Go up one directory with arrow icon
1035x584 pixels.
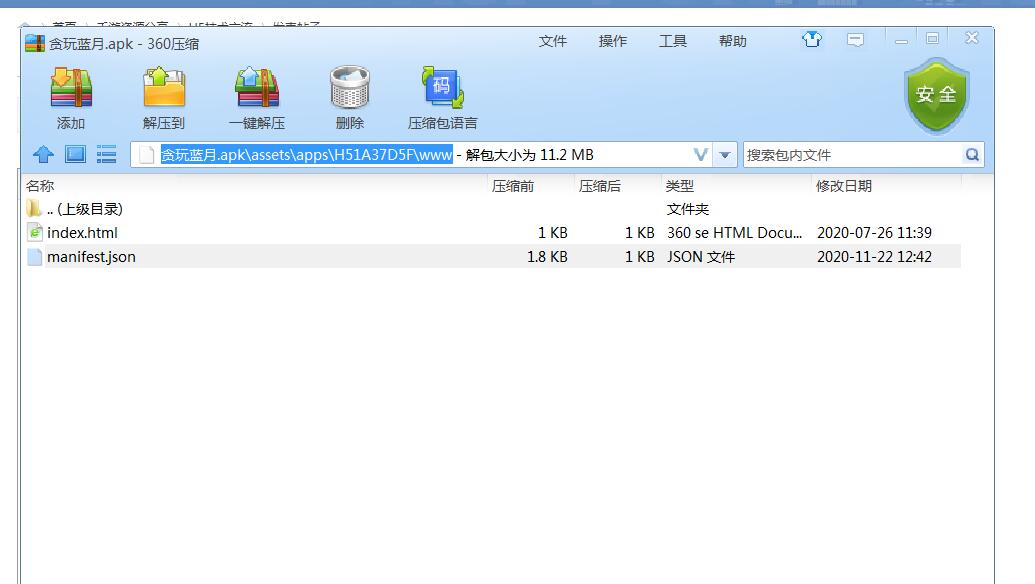(x=43, y=154)
